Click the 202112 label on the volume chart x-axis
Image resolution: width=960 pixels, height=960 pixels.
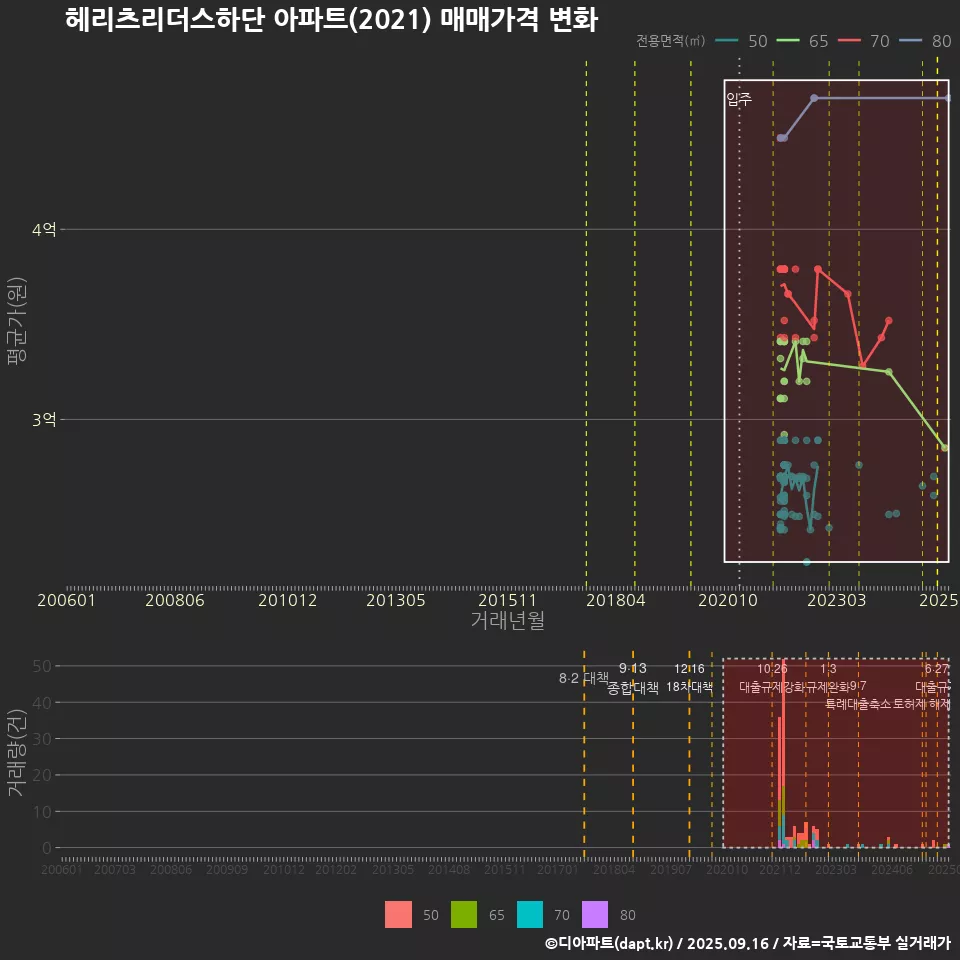(x=780, y=869)
